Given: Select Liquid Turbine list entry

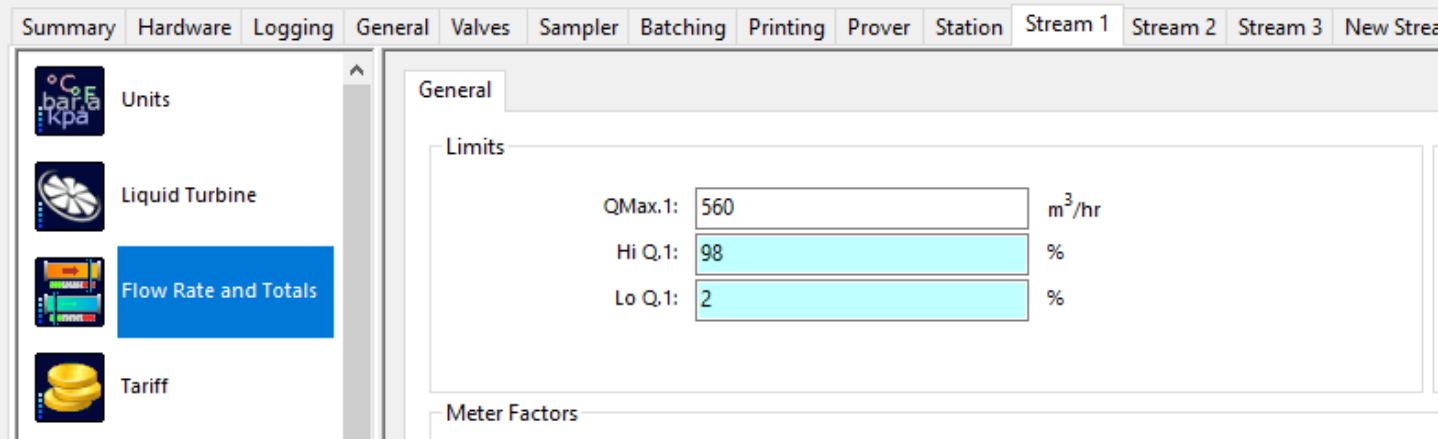Looking at the screenshot, I should (x=189, y=195).
